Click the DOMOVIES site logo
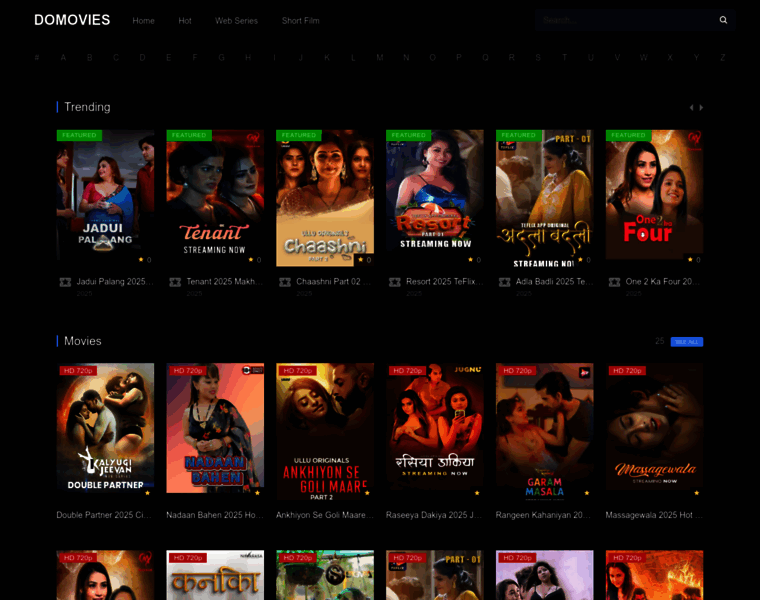 point(72,20)
